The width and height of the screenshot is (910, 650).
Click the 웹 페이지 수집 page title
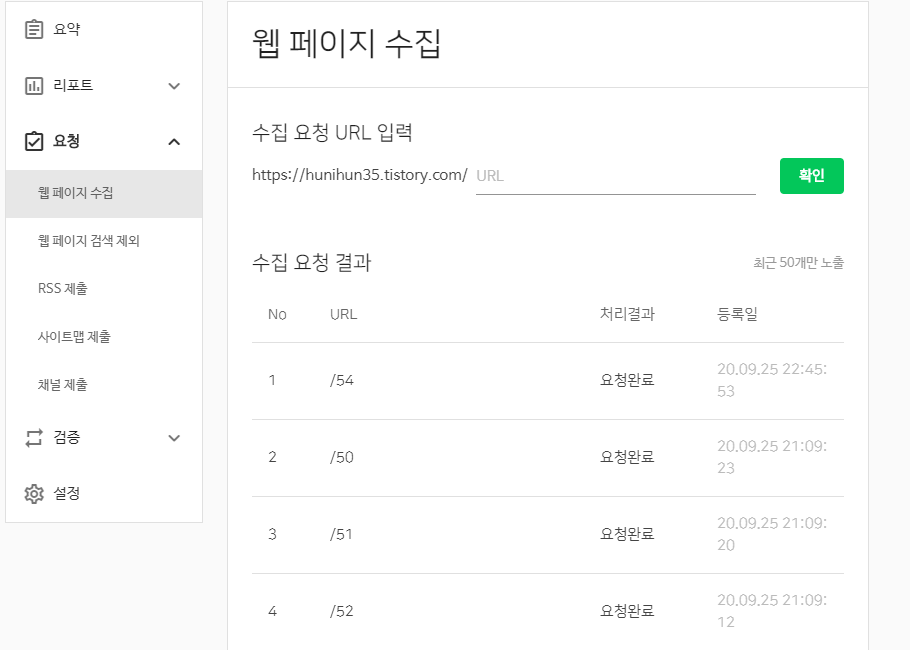(346, 44)
